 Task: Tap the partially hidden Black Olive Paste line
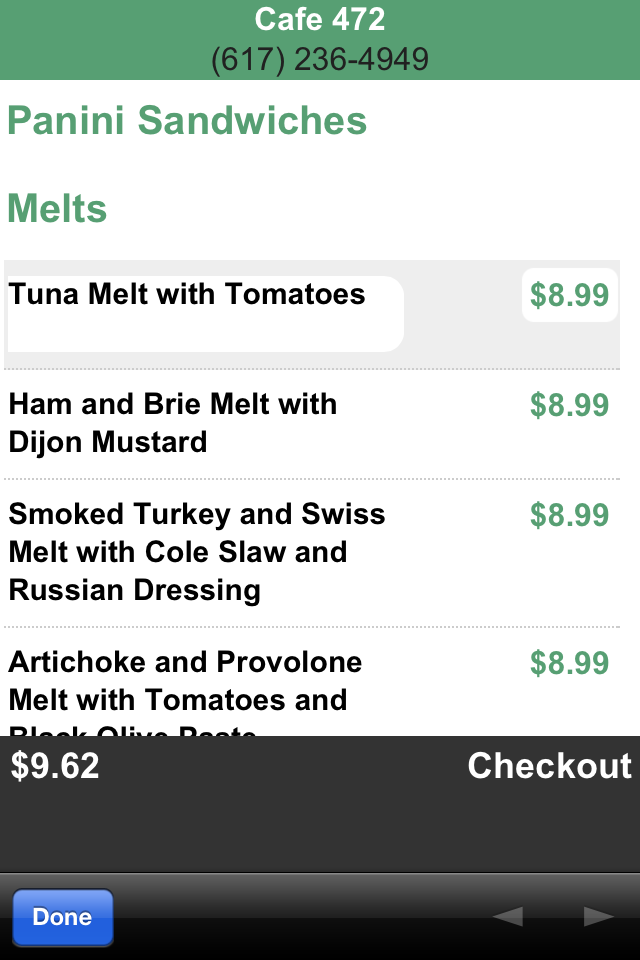point(132,730)
